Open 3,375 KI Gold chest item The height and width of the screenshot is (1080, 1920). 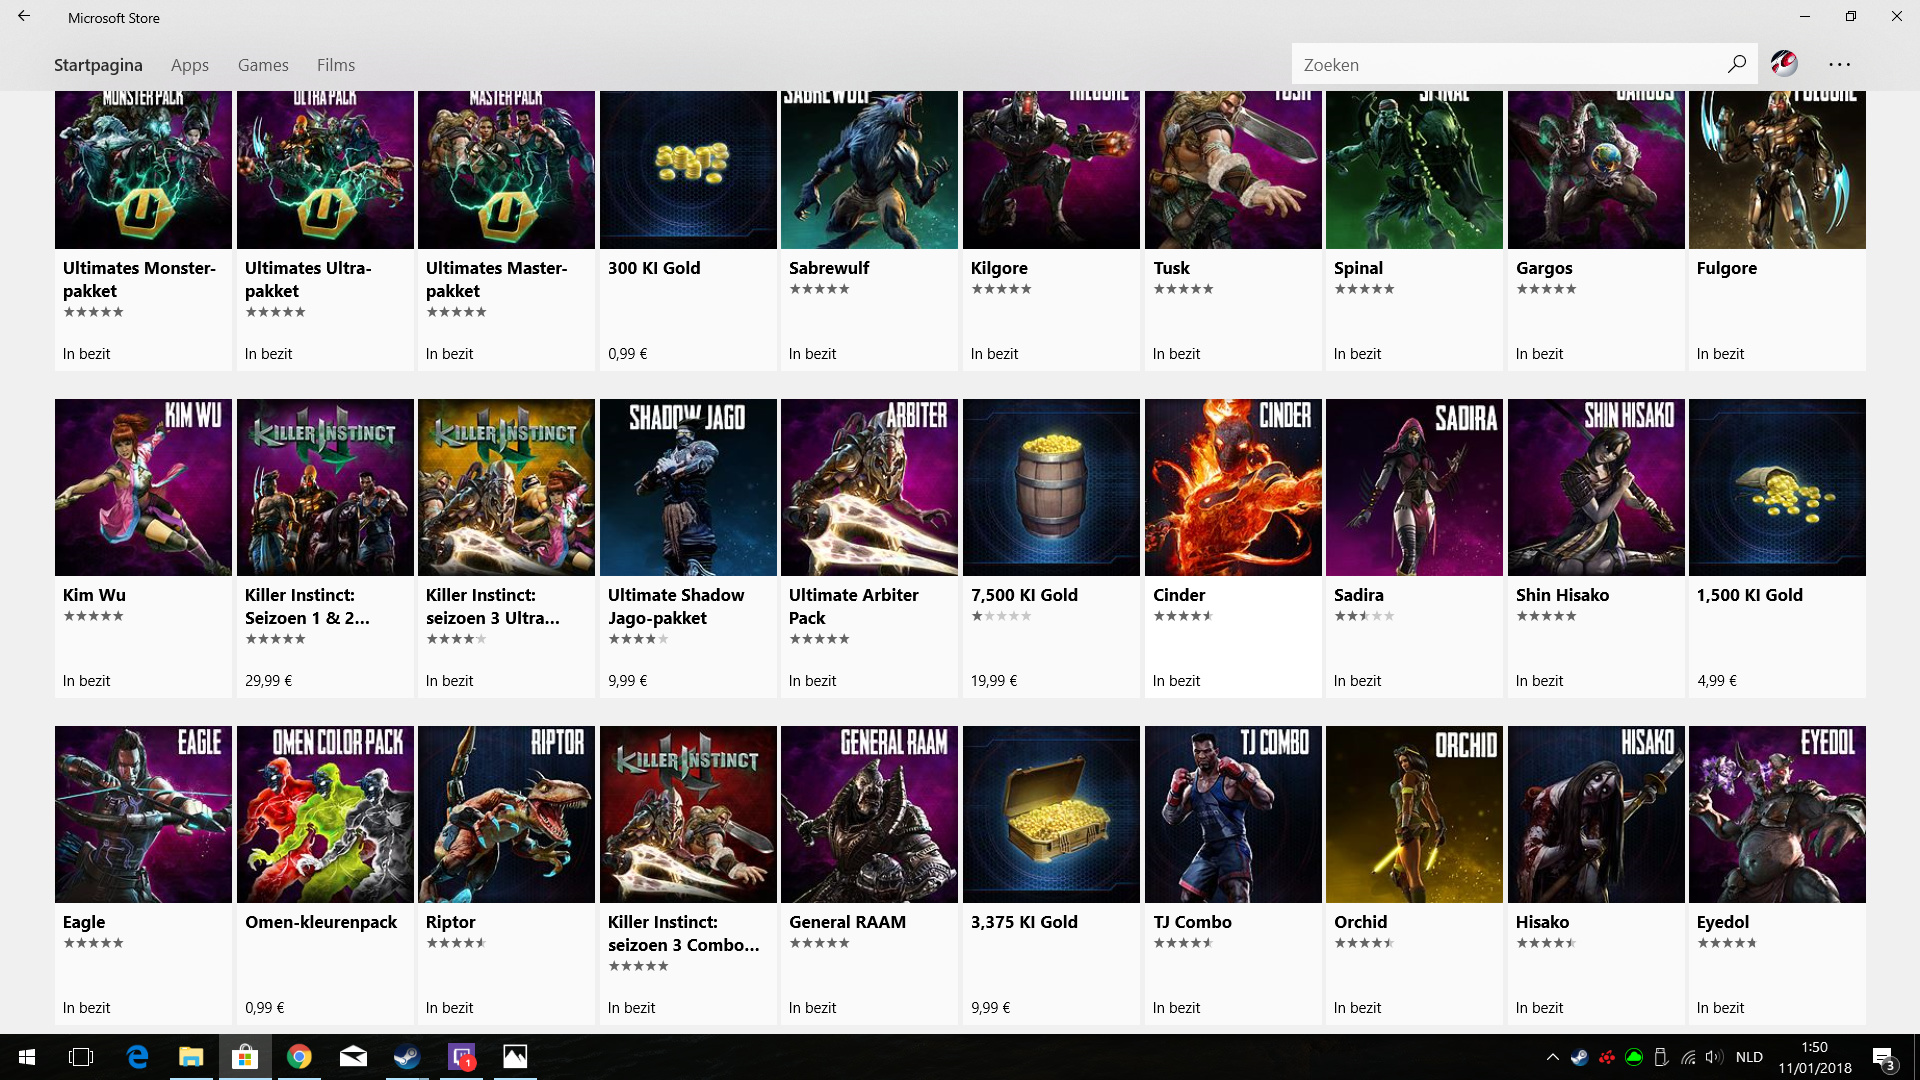(1051, 875)
